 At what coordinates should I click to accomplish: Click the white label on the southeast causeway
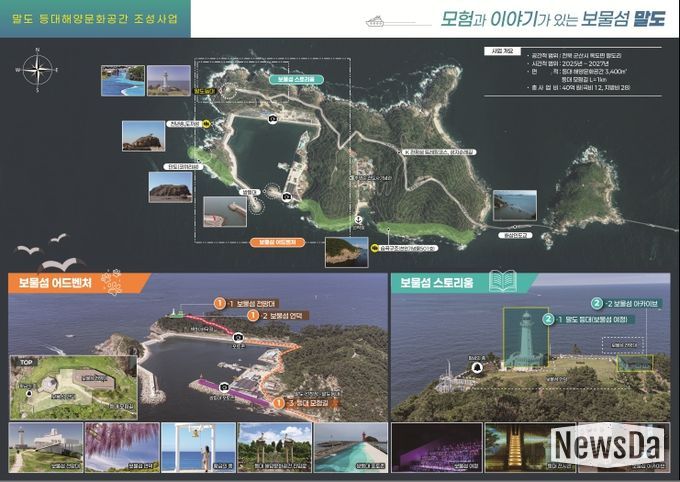coord(515,235)
